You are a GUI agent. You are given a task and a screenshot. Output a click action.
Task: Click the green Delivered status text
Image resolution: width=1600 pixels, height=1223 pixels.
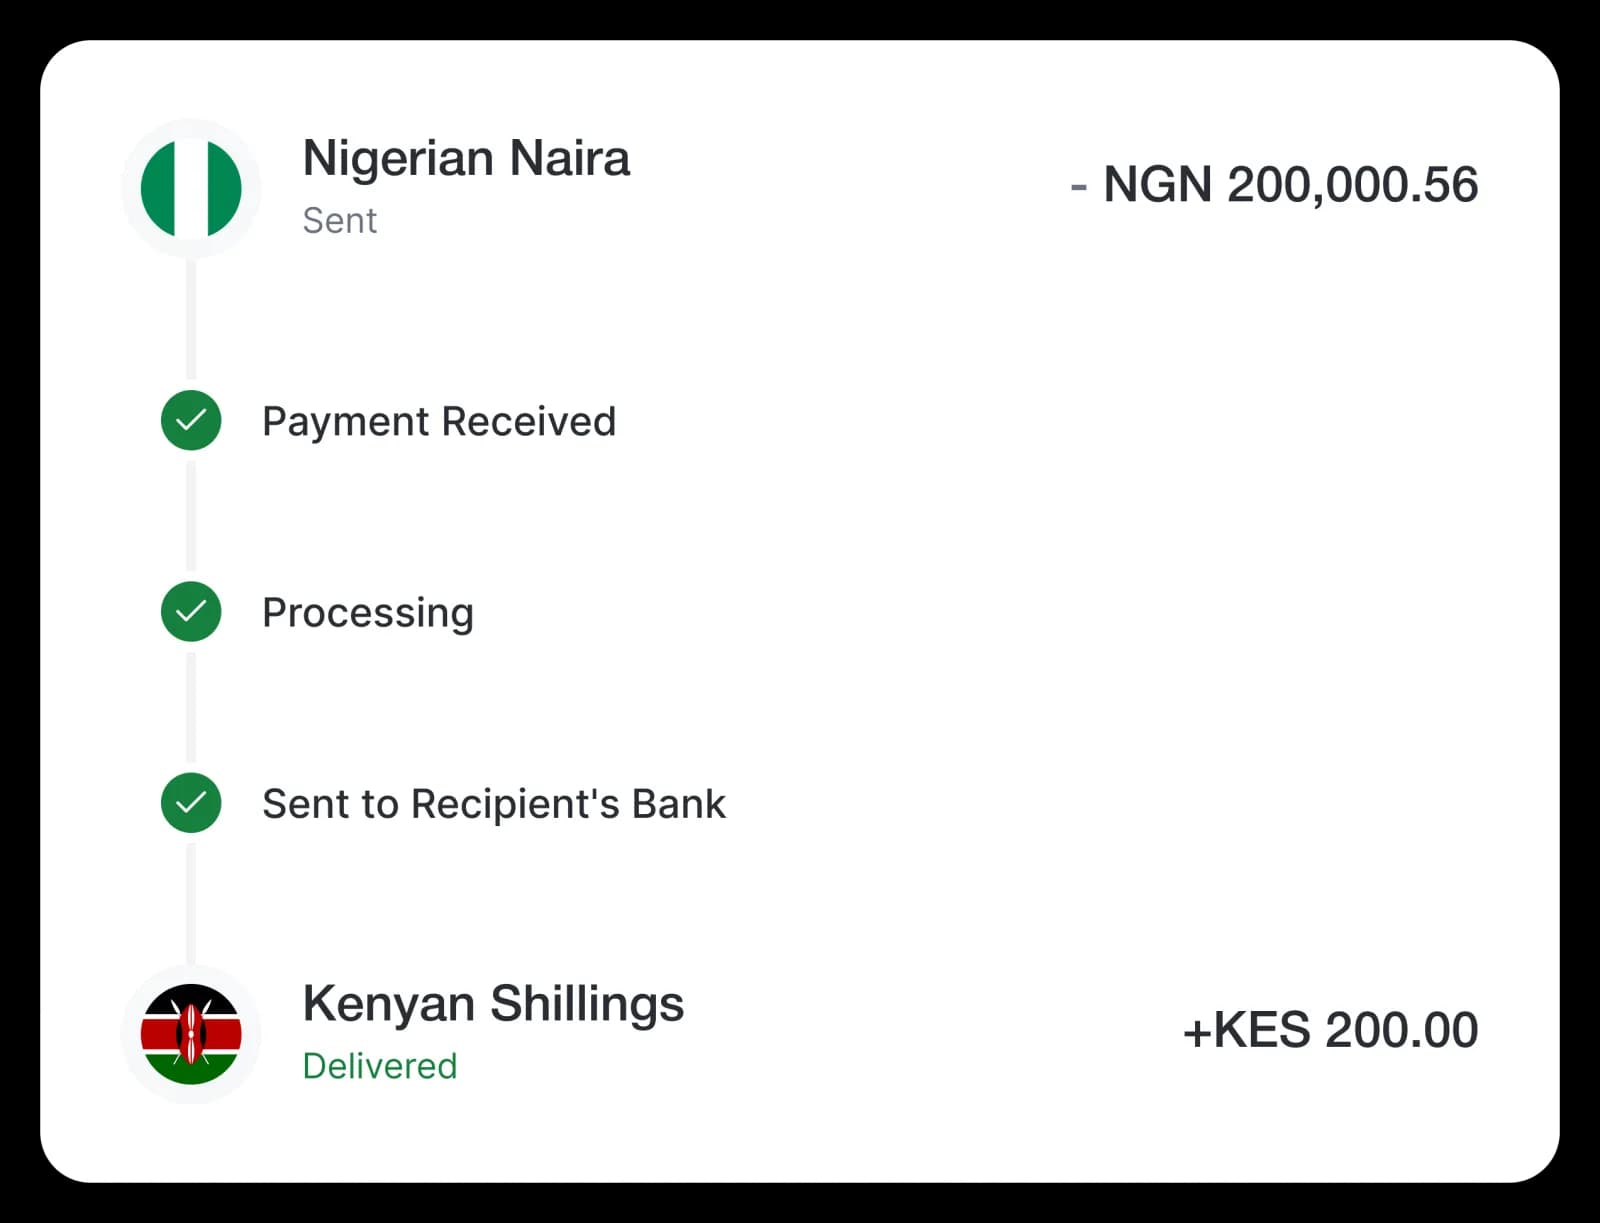(380, 1066)
